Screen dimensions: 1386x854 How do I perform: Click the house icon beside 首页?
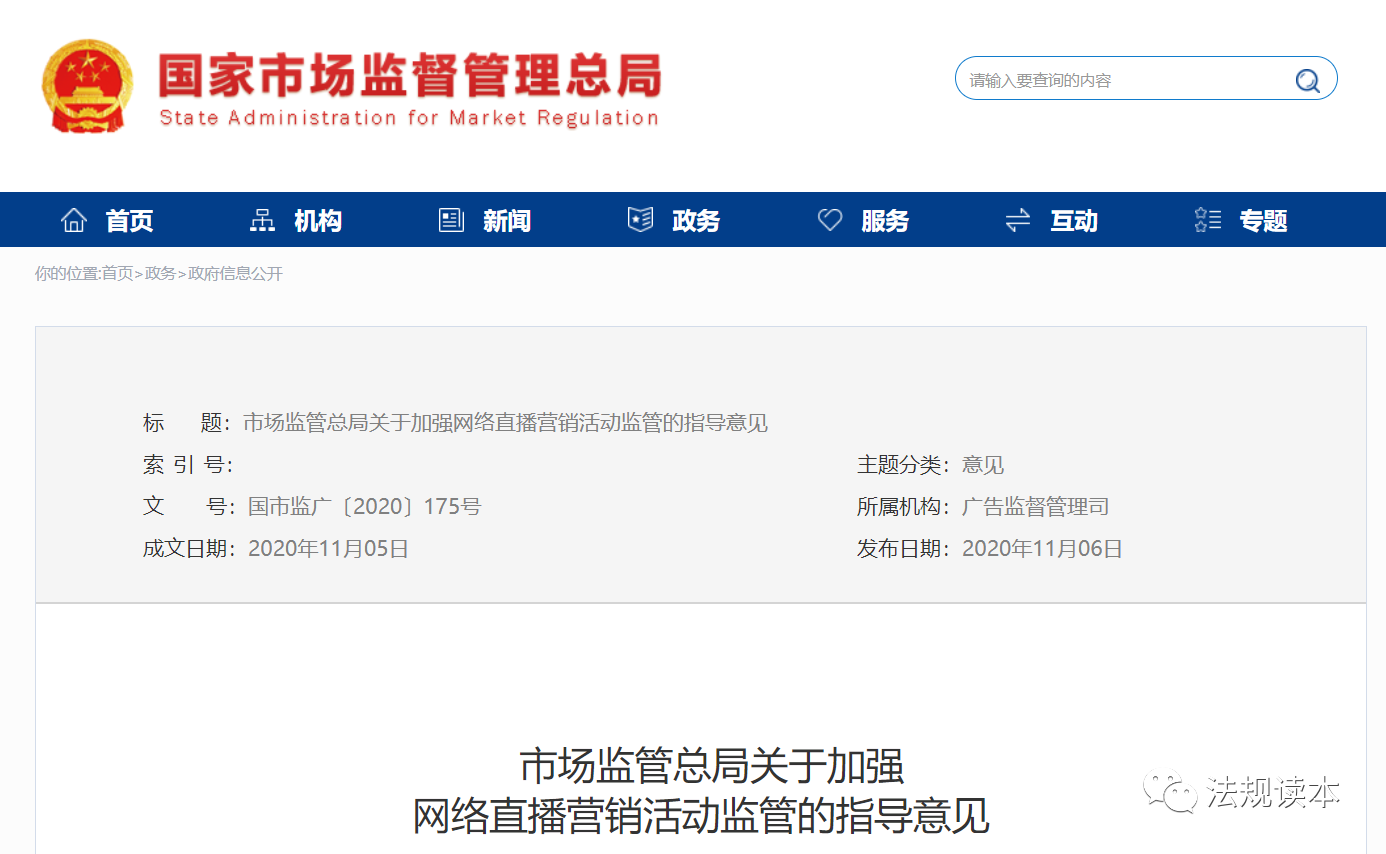pos(74,220)
